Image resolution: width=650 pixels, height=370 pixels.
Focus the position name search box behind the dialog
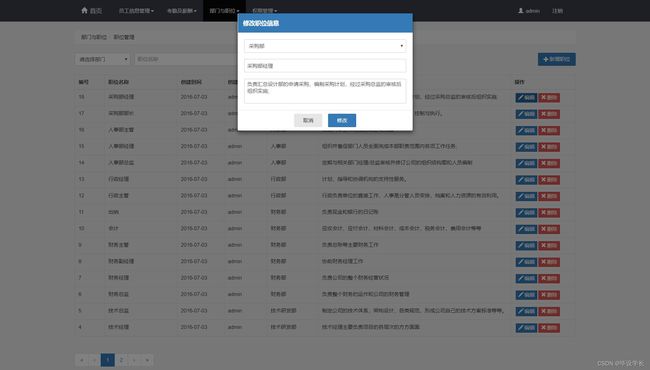point(186,59)
